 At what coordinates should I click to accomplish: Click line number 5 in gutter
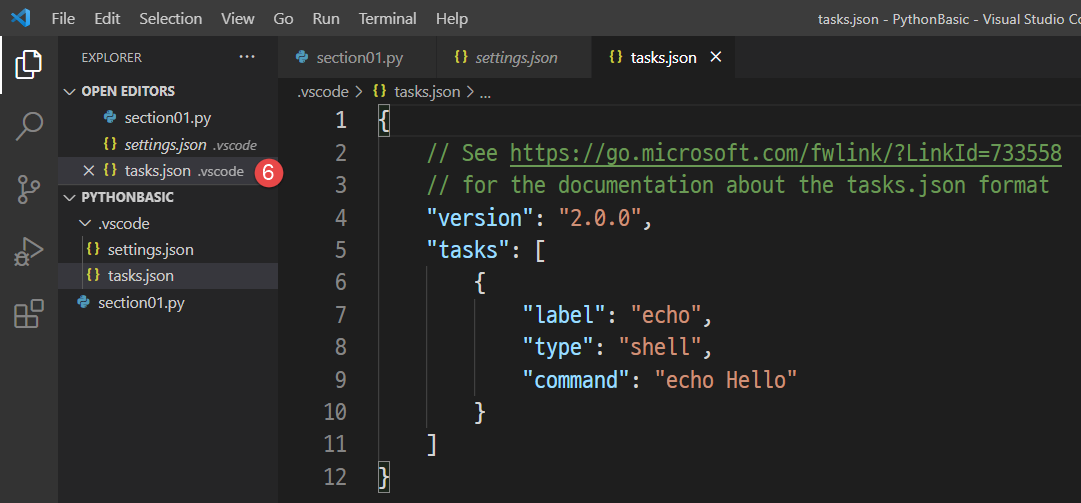tap(341, 250)
